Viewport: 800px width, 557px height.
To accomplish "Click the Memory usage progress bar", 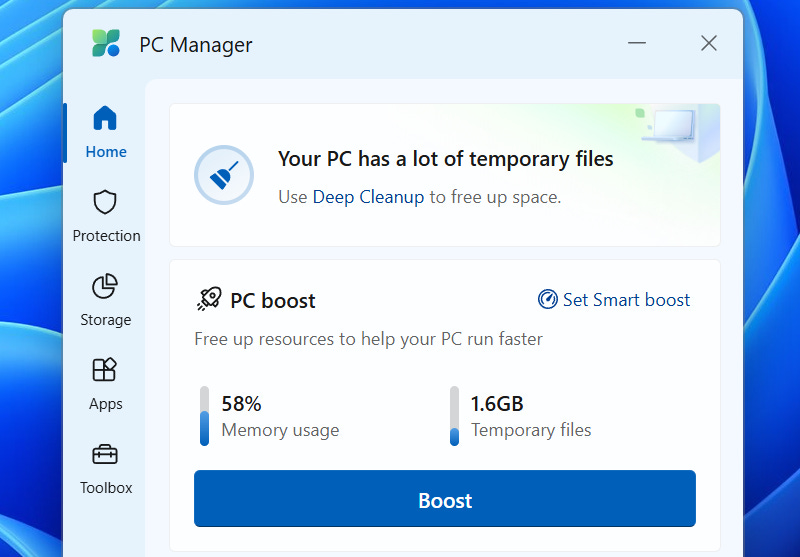I will [205, 416].
